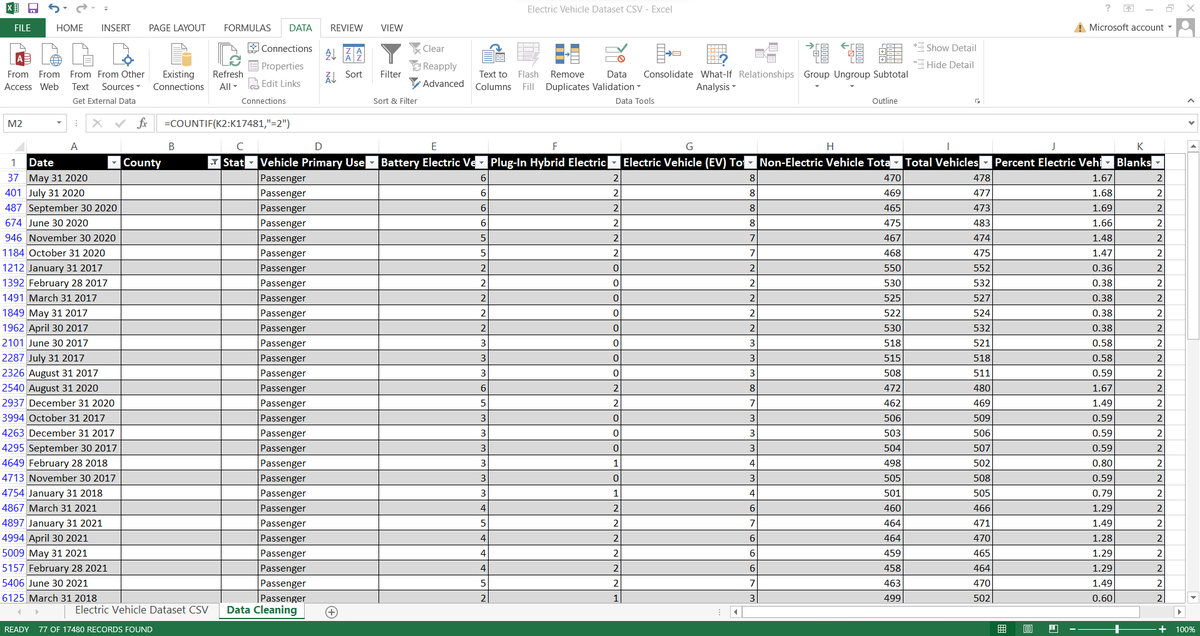Click Reapply filter
Image resolution: width=1200 pixels, height=636 pixels.
[x=433, y=66]
